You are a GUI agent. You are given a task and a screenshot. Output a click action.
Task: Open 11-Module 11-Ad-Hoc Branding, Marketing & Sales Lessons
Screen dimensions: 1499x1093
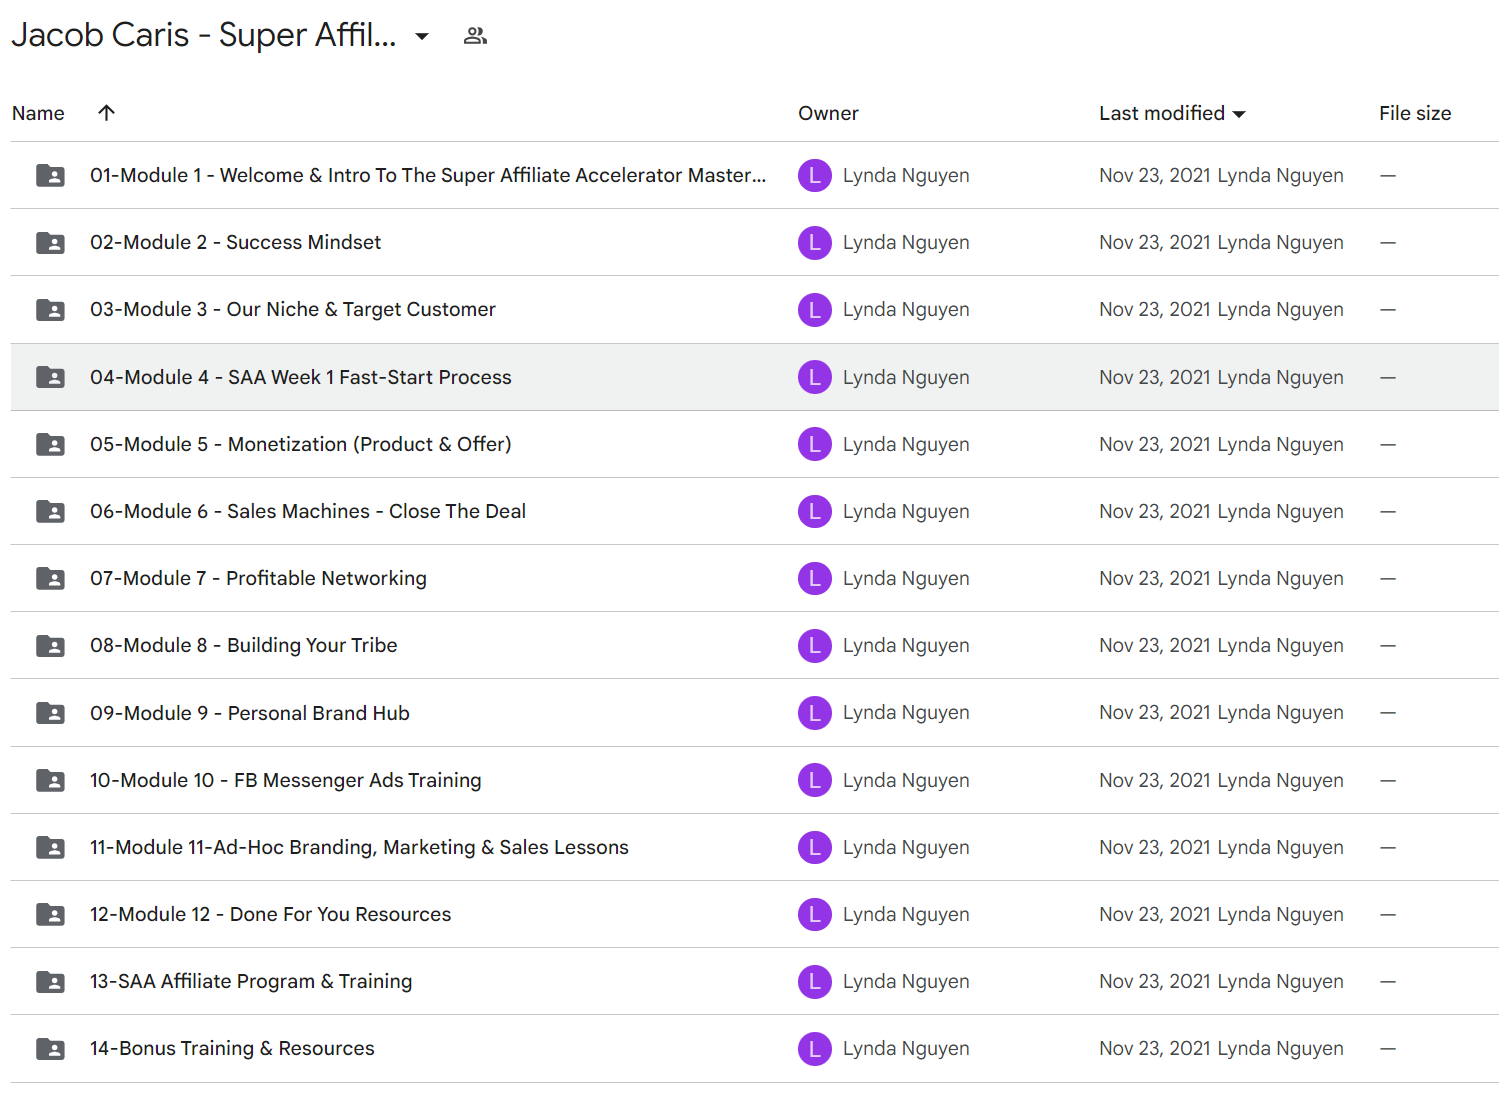coord(359,847)
